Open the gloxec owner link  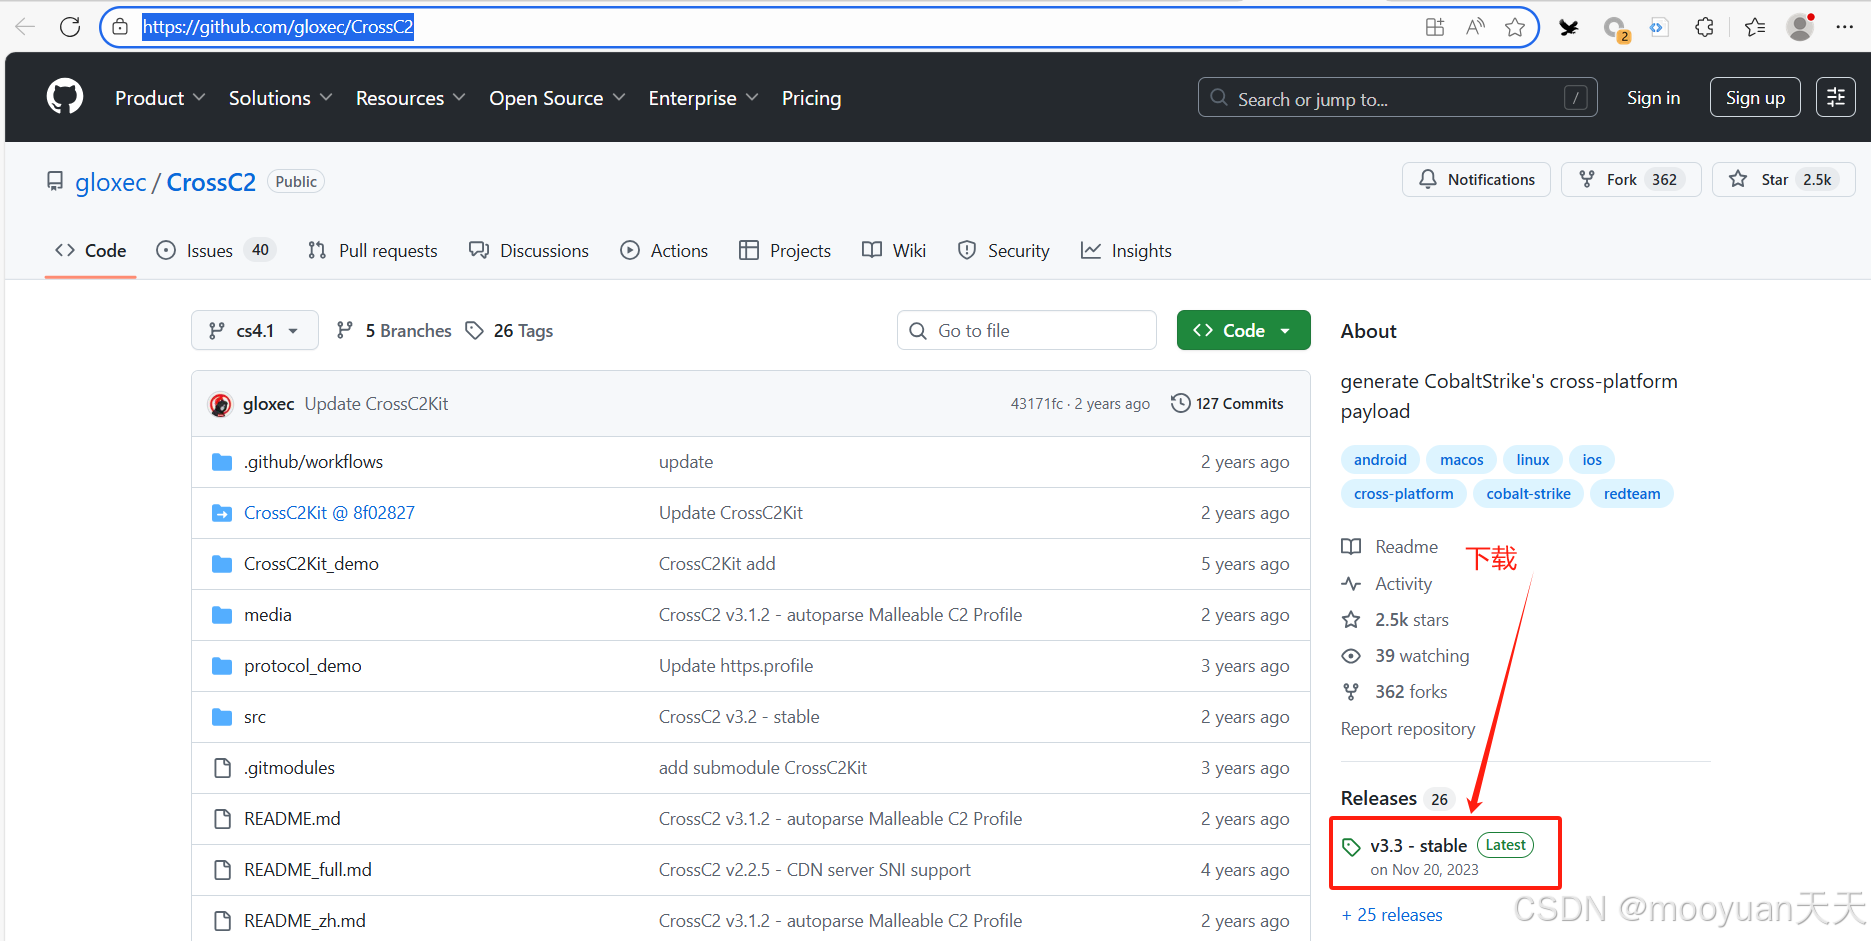[x=111, y=182]
